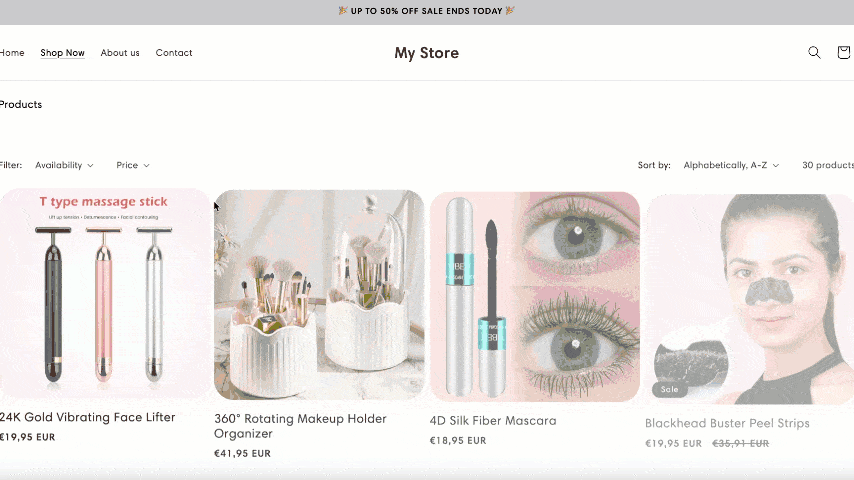The image size is (854, 480).
Task: Go to the Home menu item
Action: tap(11, 53)
